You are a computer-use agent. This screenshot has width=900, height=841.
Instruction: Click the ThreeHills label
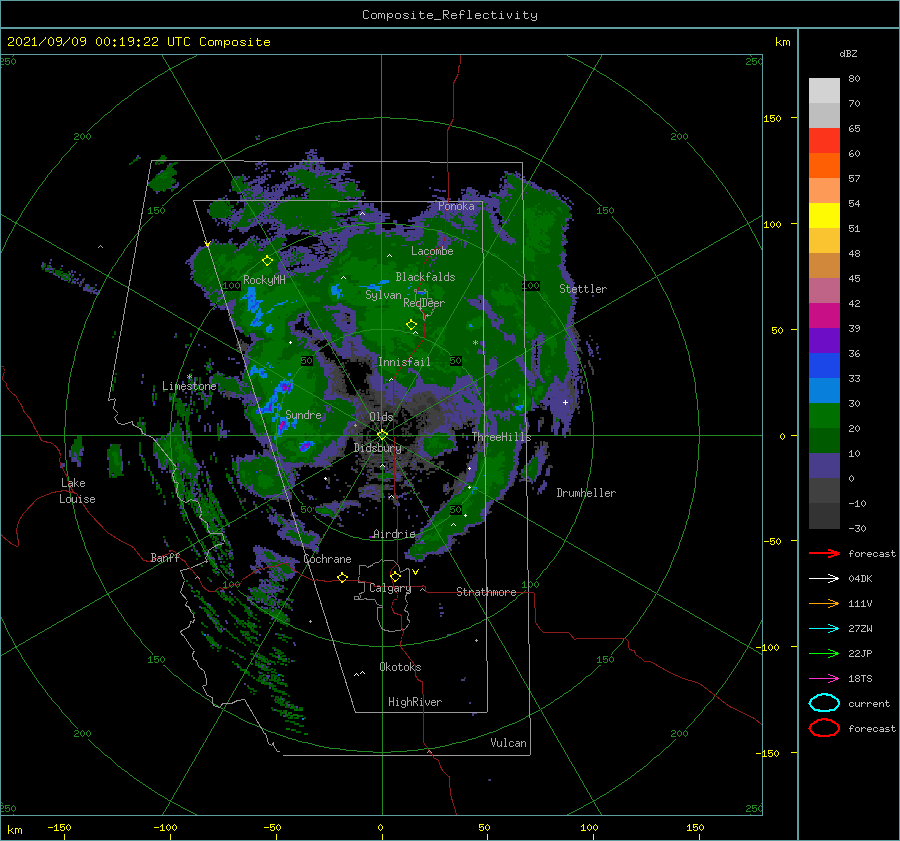pyautogui.click(x=502, y=437)
